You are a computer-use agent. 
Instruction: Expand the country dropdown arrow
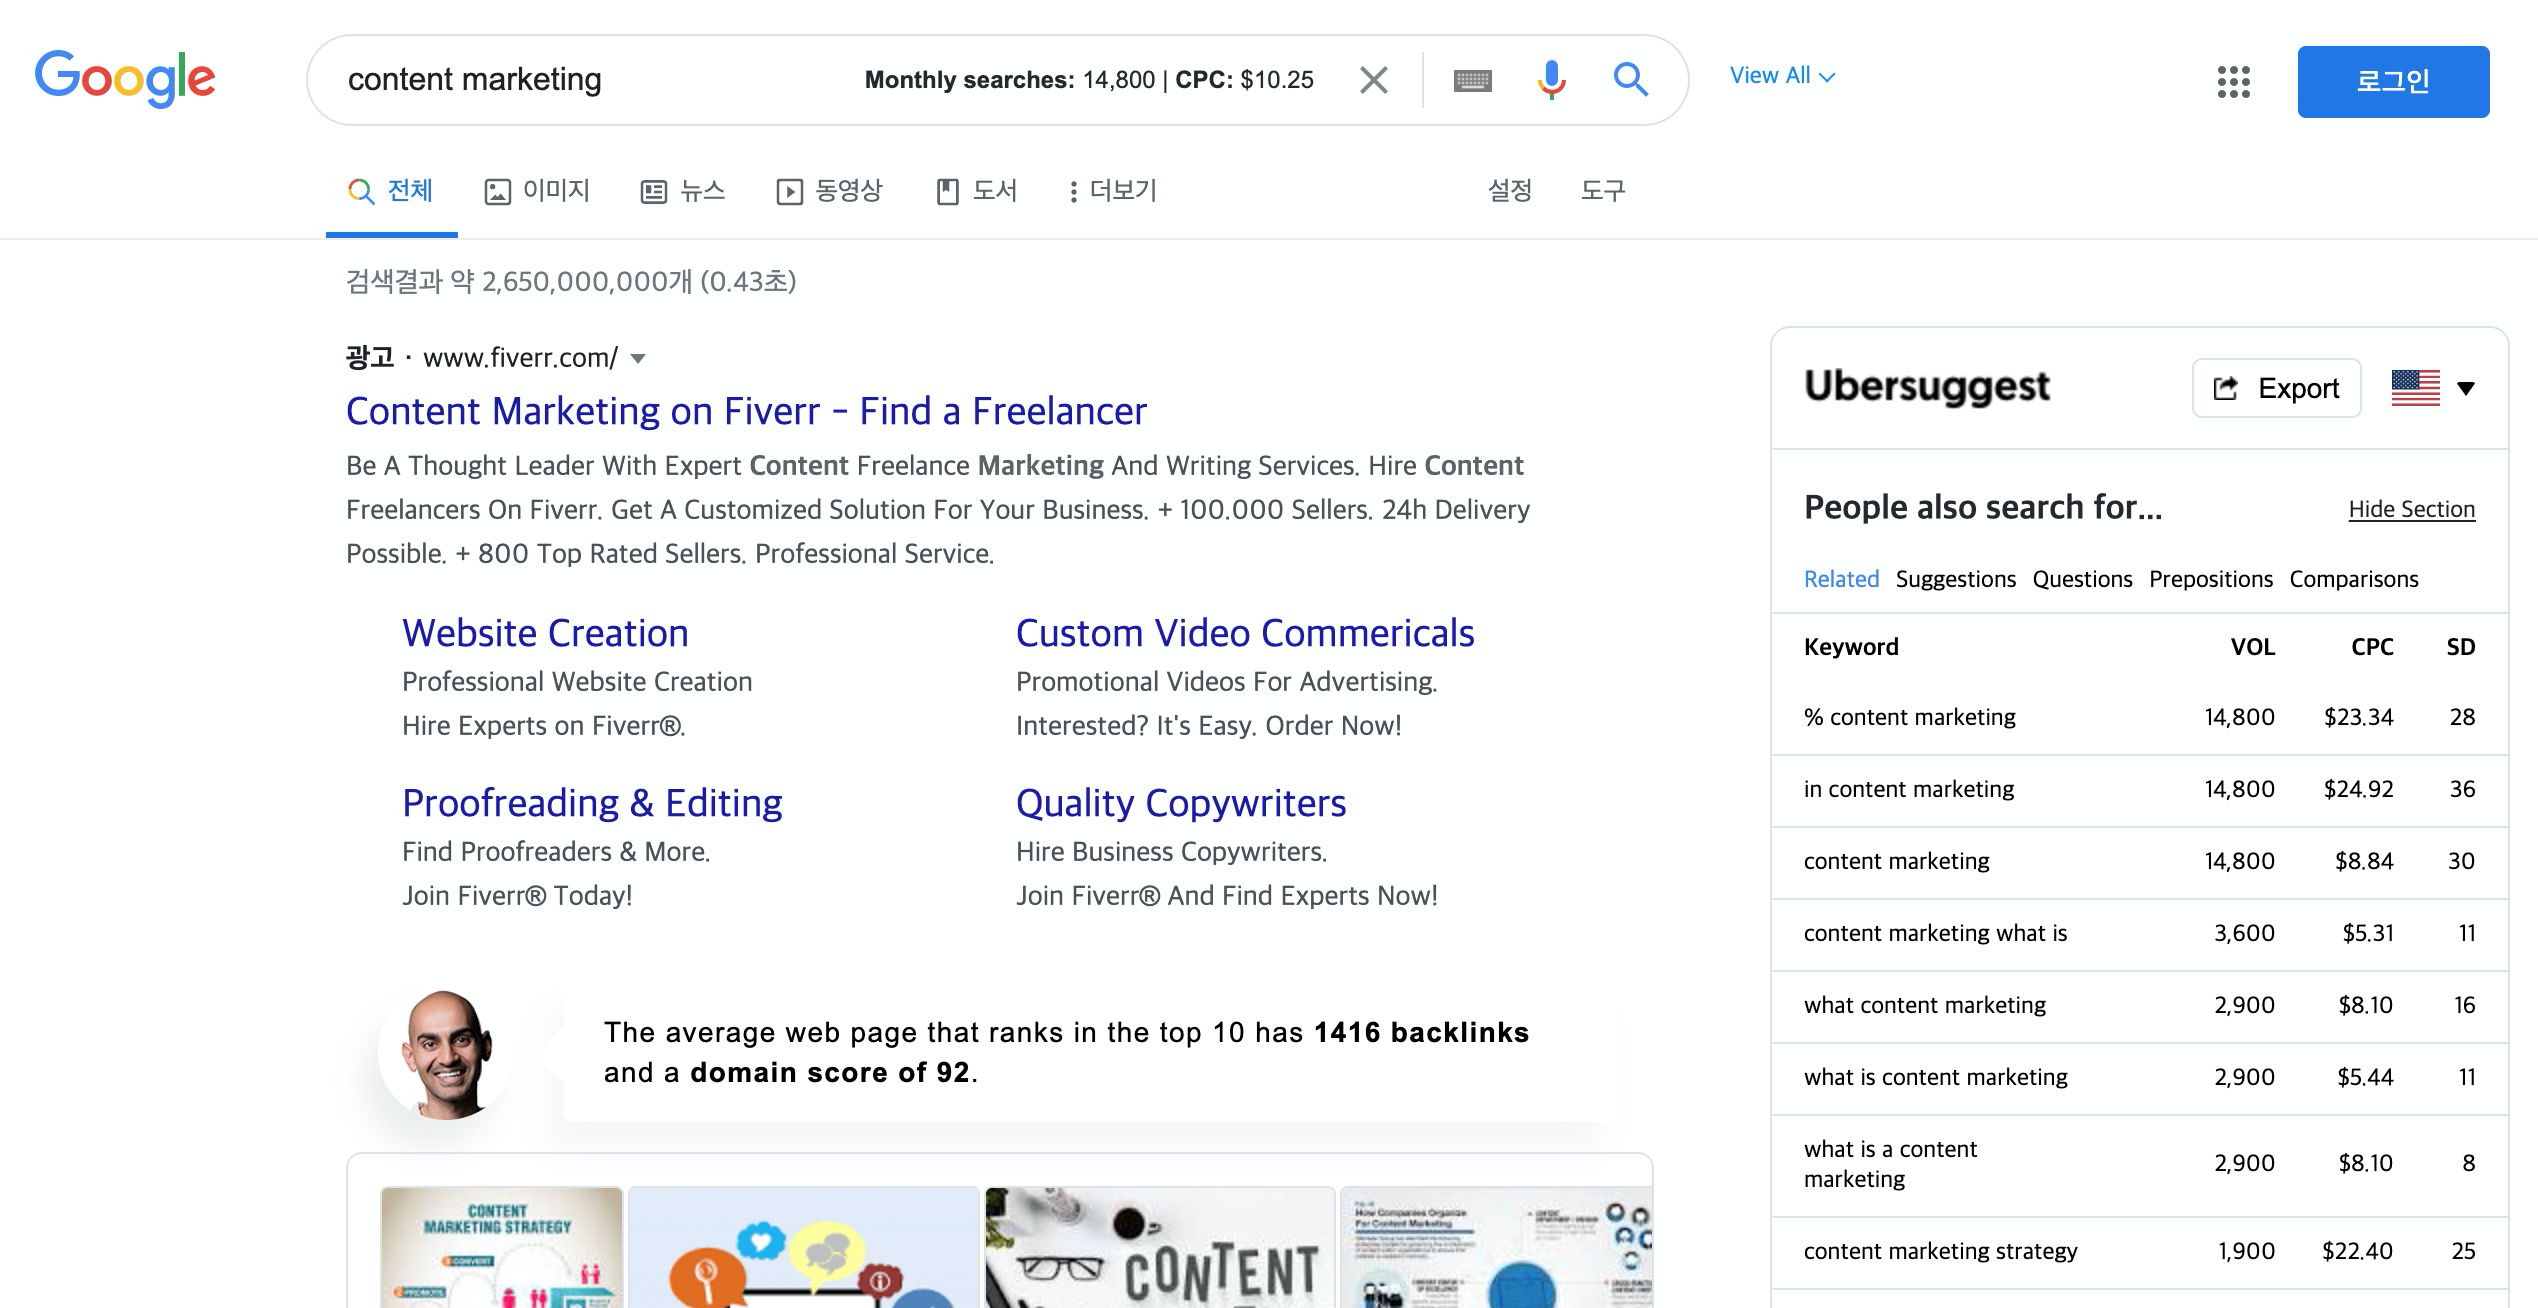pos(2466,388)
